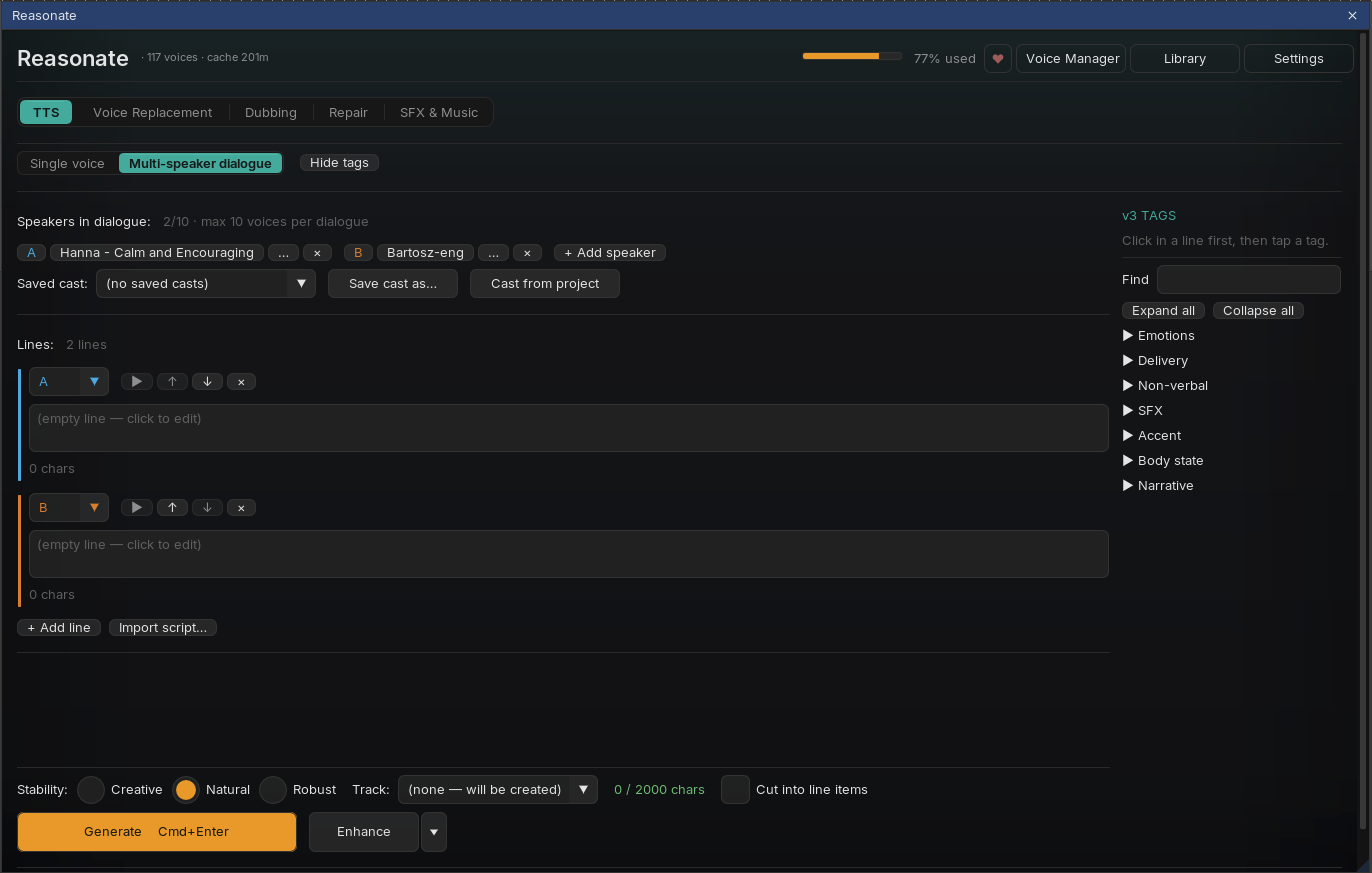Open the TTS tab
The image size is (1372, 873).
tap(46, 113)
